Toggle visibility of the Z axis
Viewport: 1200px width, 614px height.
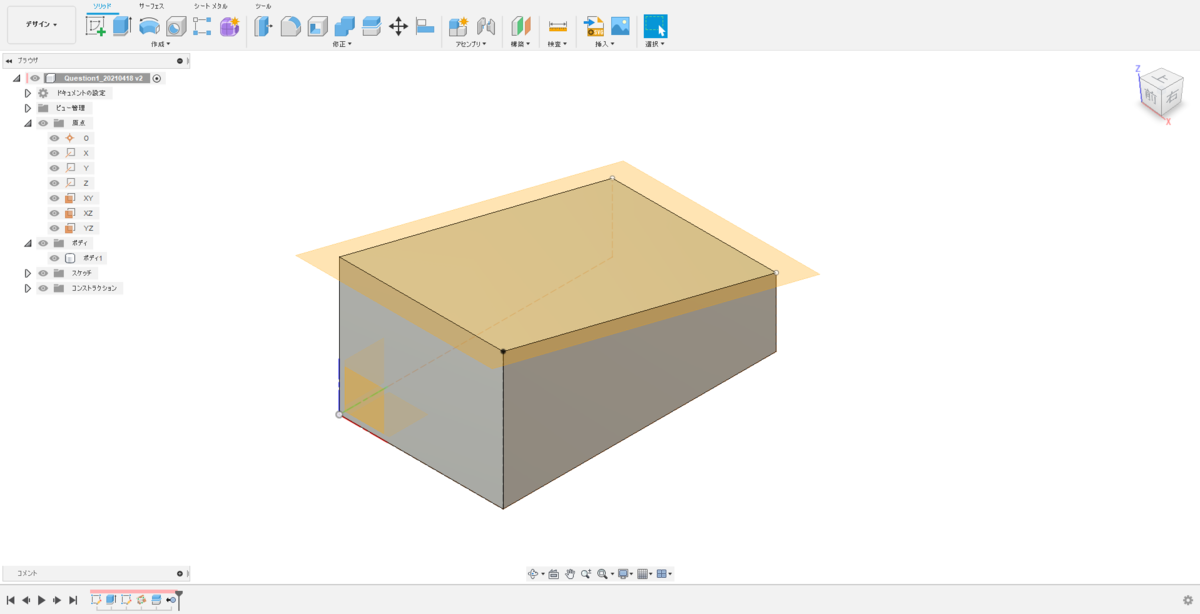[55, 183]
